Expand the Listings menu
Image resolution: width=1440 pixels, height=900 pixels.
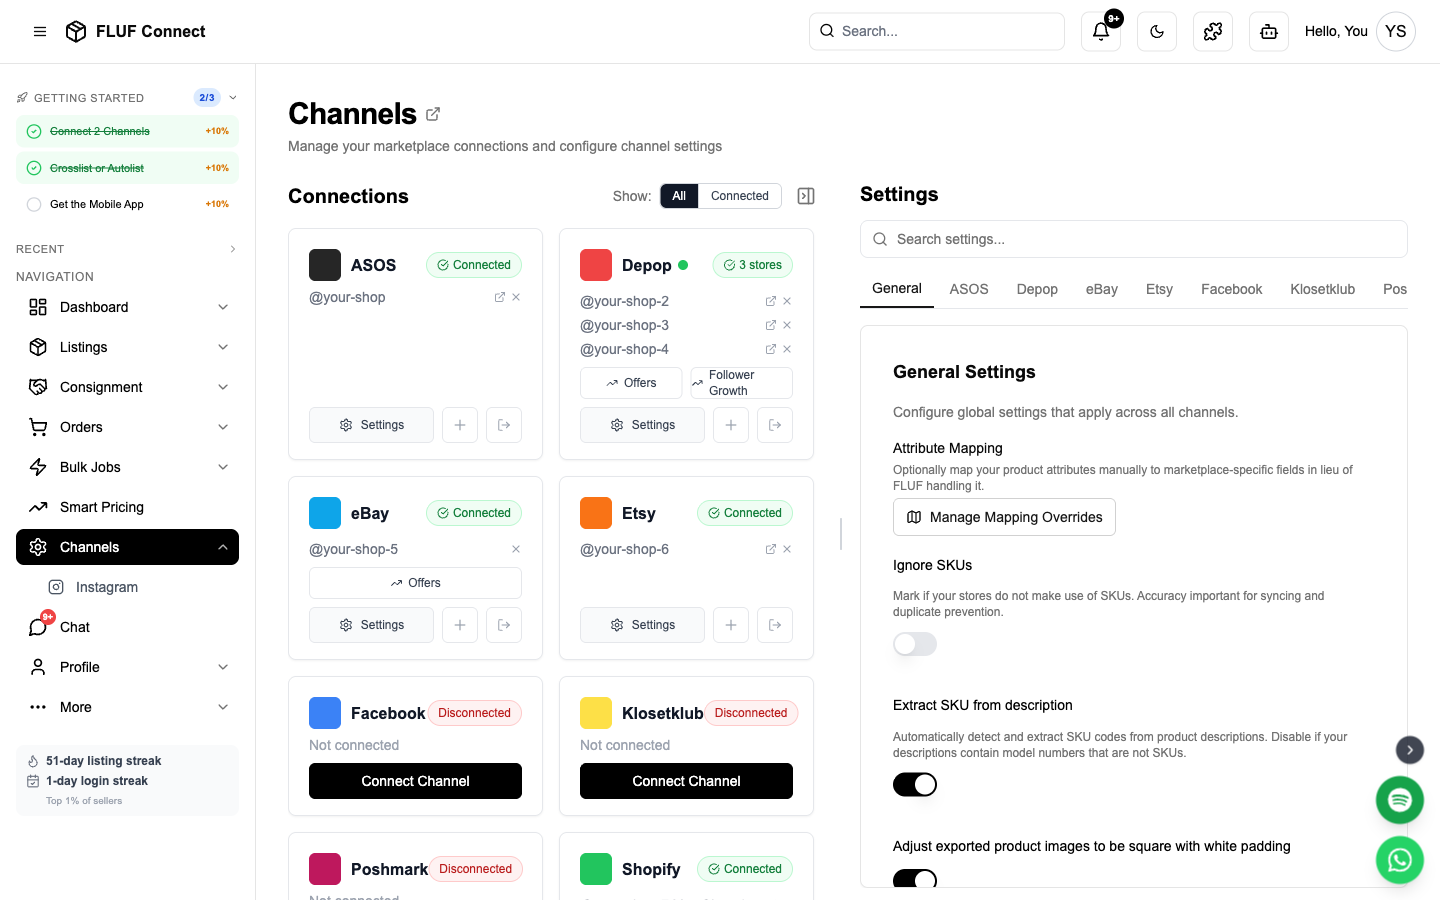(x=223, y=347)
